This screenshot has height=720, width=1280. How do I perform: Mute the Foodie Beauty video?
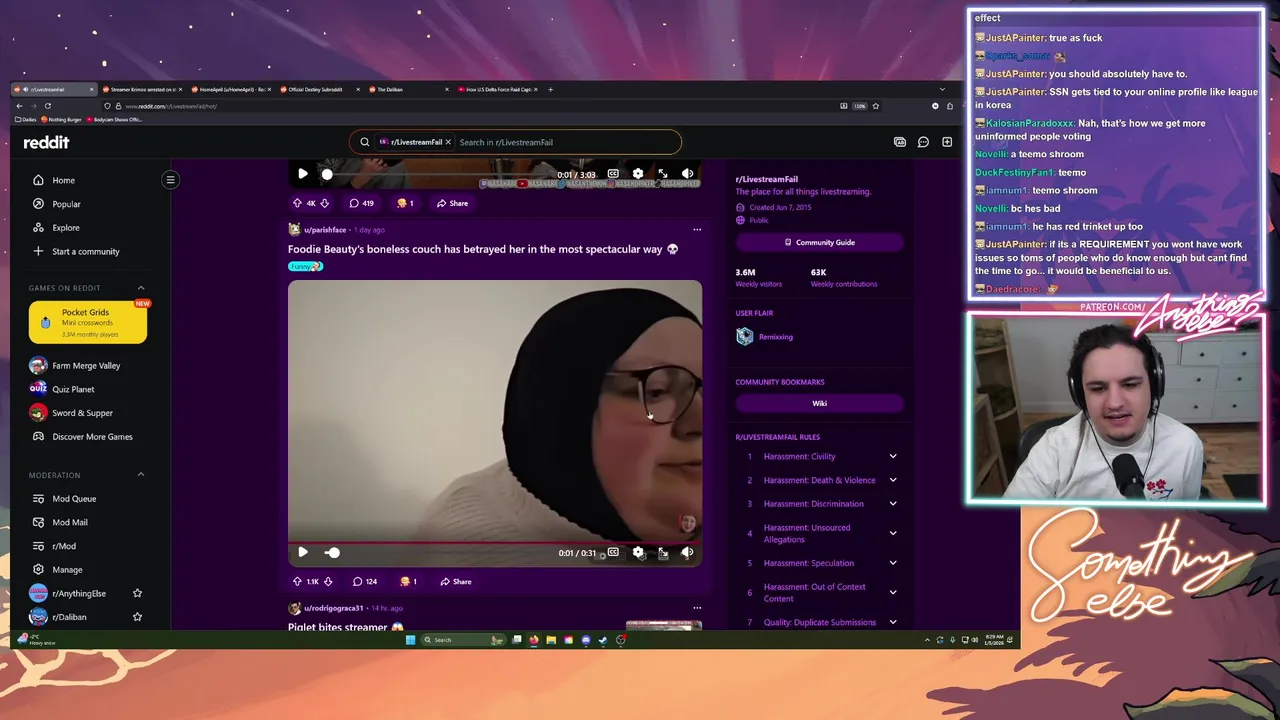tap(687, 552)
